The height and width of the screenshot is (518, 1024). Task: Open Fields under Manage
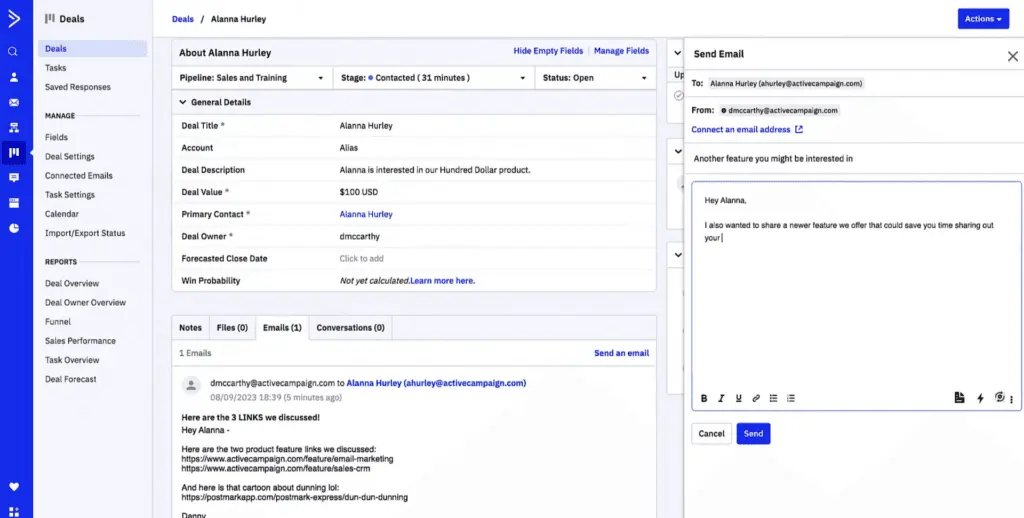56,138
